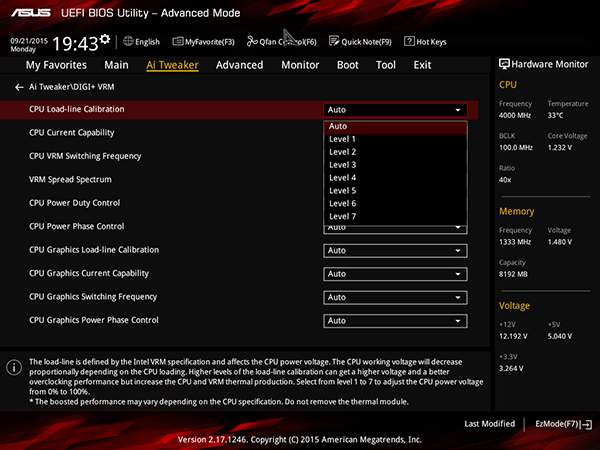
Task: Click the Hot Keys question mark icon
Action: [x=409, y=41]
